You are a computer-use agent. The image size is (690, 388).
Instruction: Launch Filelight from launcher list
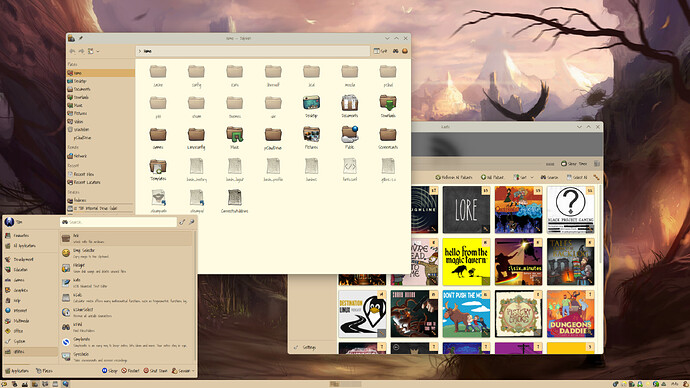(126, 268)
